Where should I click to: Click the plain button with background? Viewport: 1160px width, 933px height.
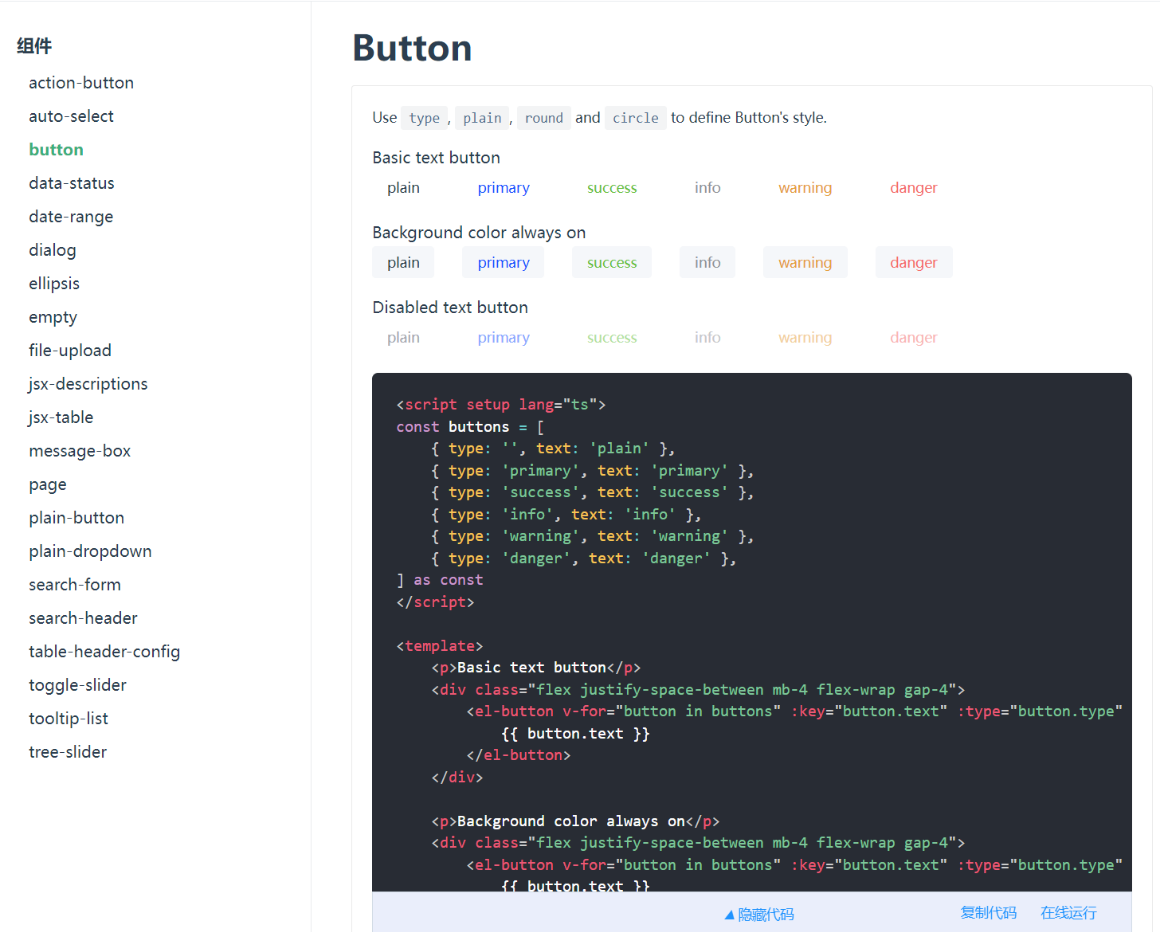(403, 263)
